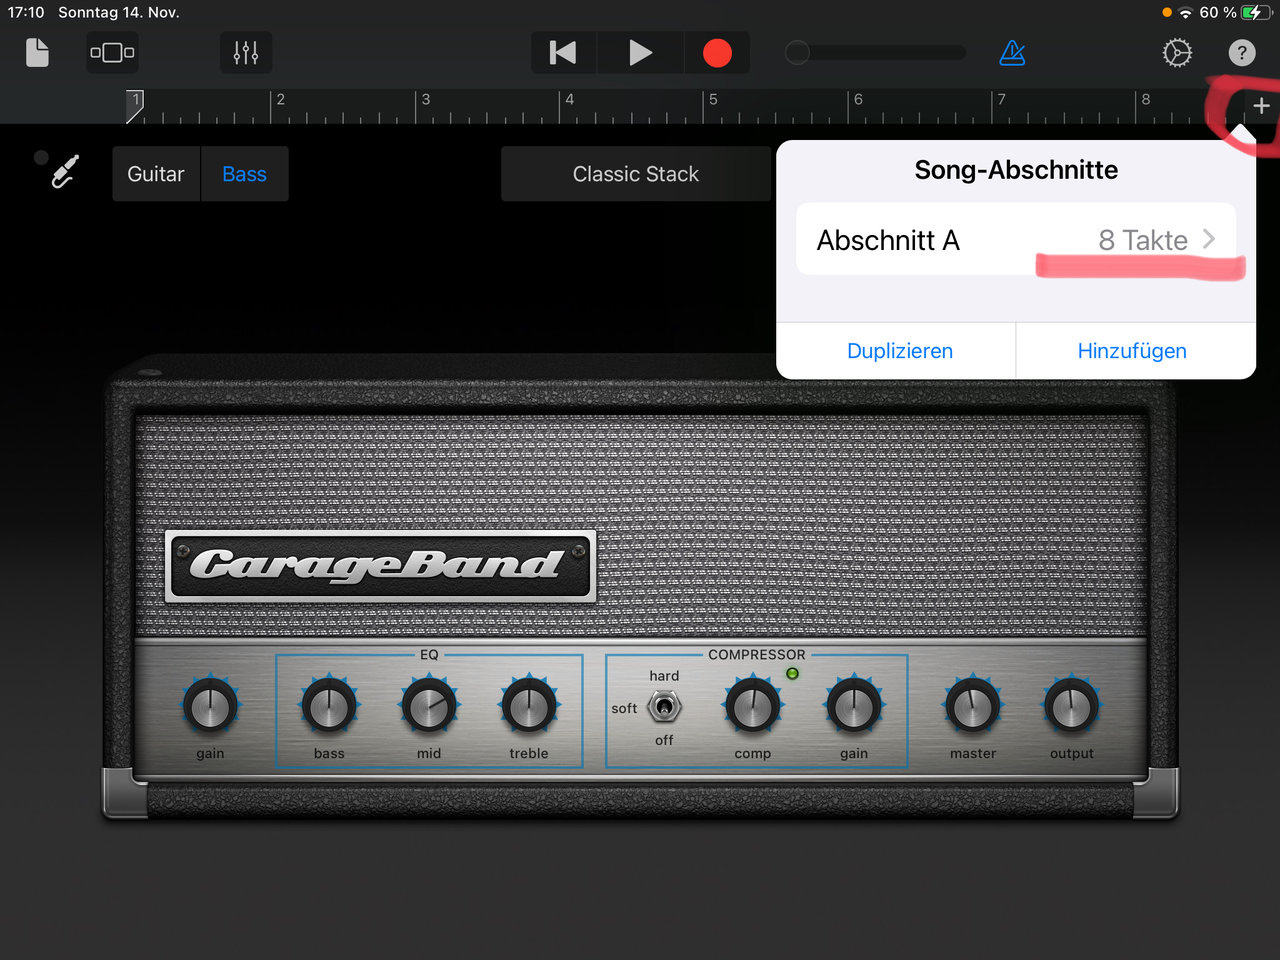Switch to Tracks view
The width and height of the screenshot is (1280, 960).
(x=112, y=53)
